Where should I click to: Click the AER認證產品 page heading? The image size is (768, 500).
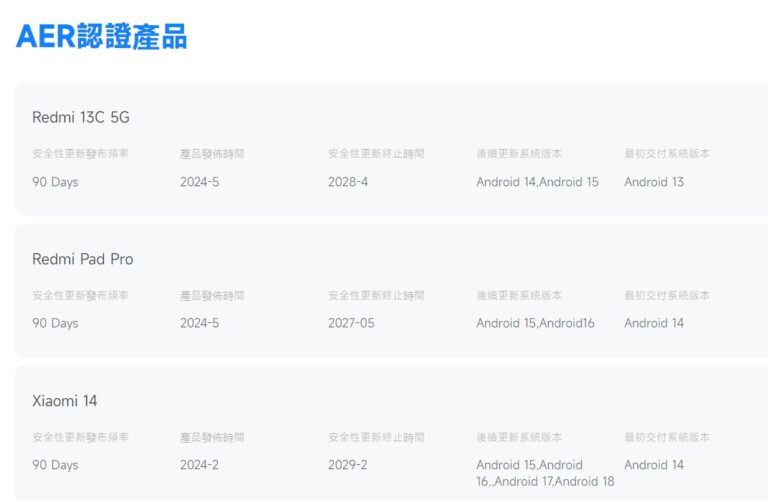[101, 36]
